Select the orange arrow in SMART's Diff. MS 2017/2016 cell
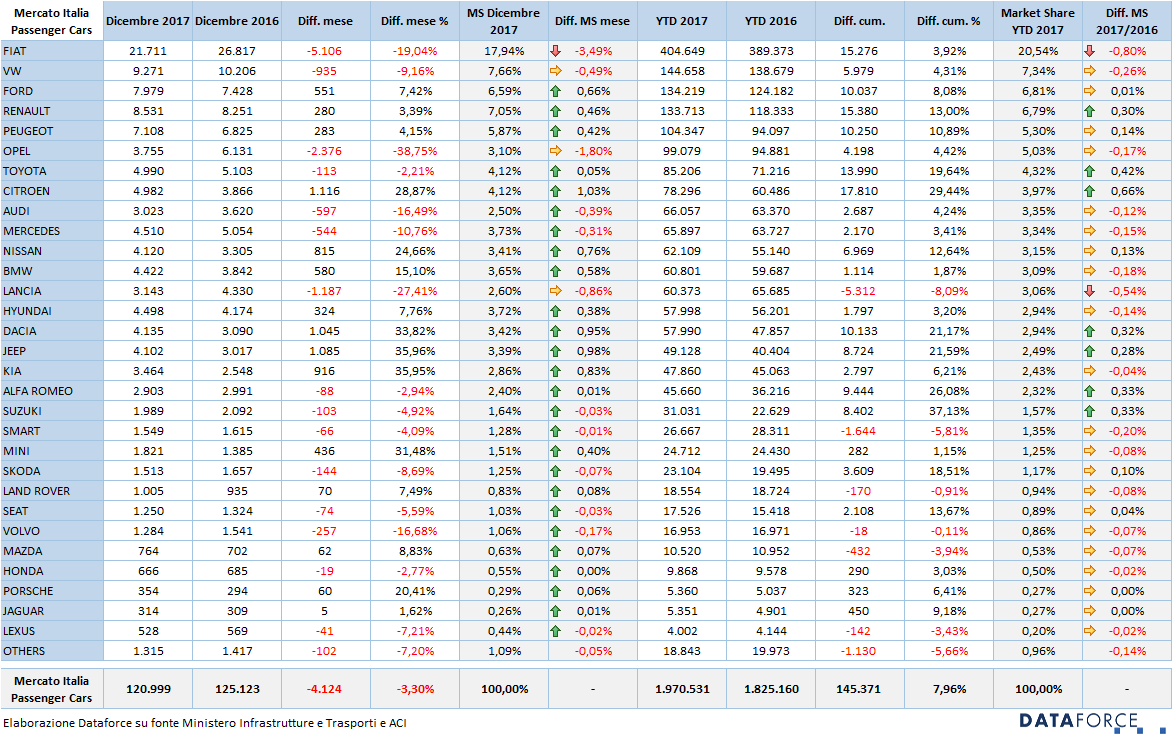1172x737 pixels. [1090, 431]
